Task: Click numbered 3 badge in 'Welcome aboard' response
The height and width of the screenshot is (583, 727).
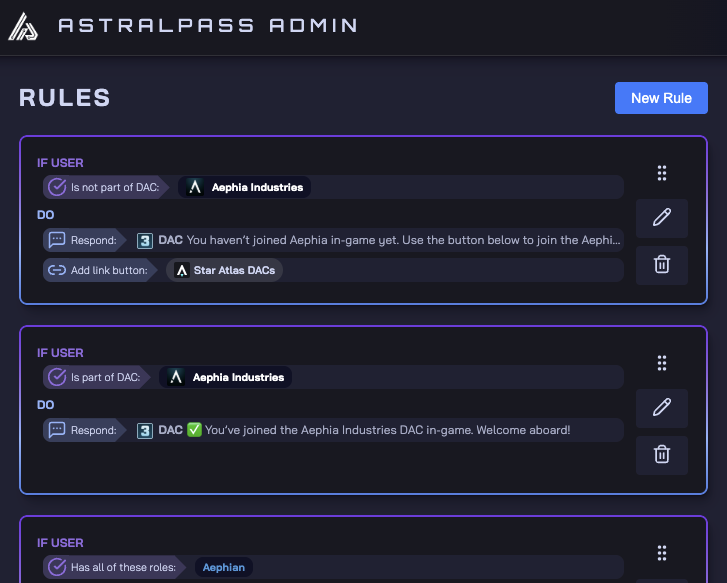Action: pyautogui.click(x=145, y=430)
